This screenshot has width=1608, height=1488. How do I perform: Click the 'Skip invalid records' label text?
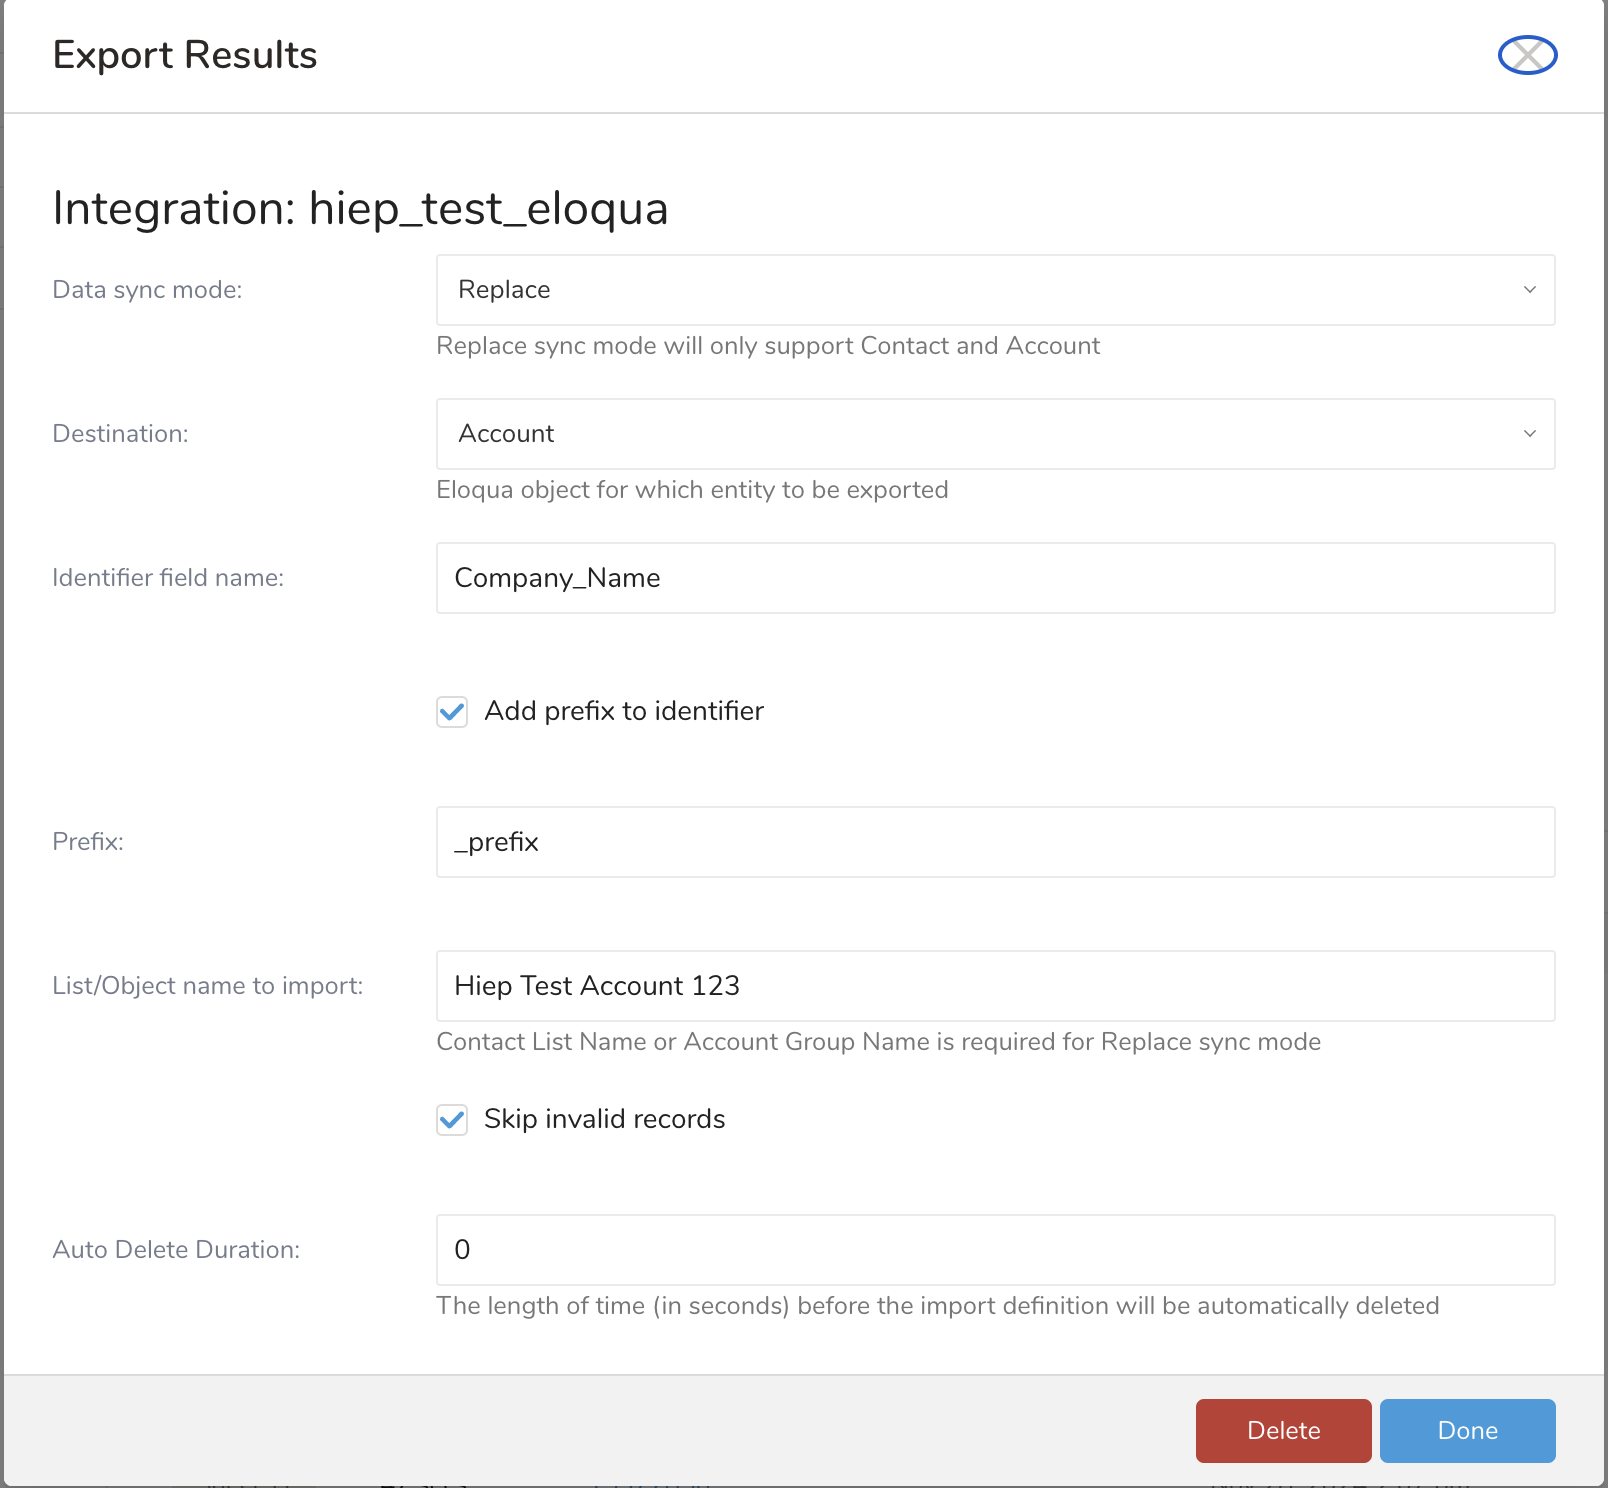[604, 1119]
